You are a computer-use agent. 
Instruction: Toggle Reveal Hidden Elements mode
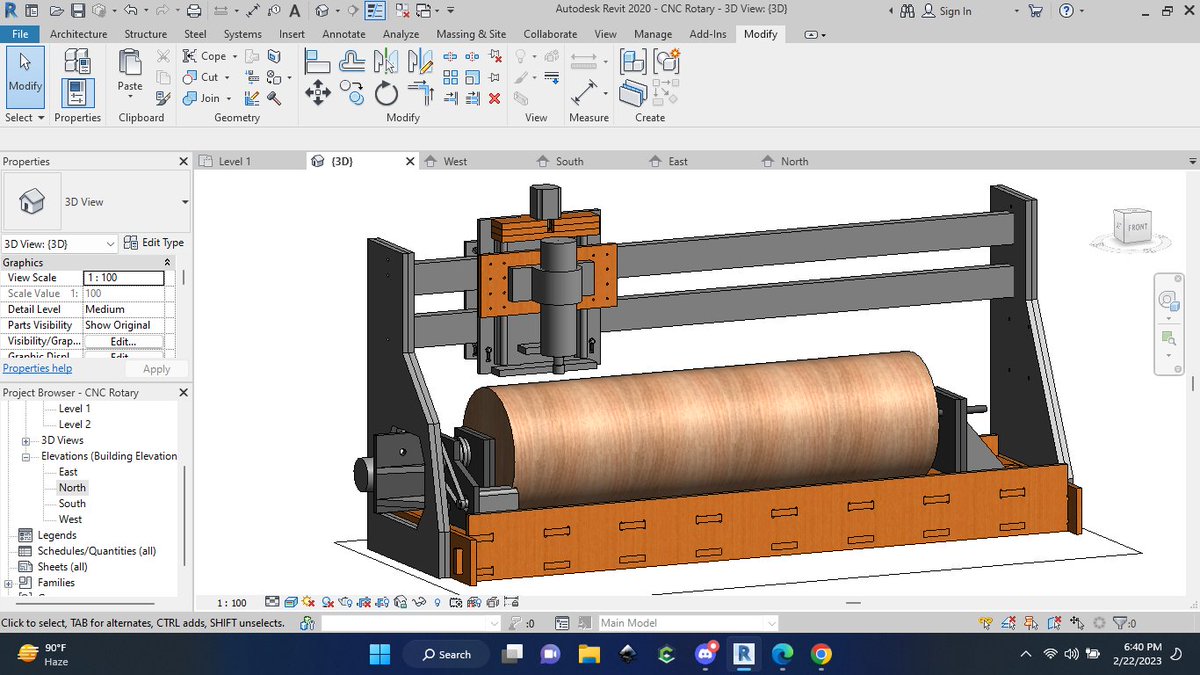click(x=438, y=602)
